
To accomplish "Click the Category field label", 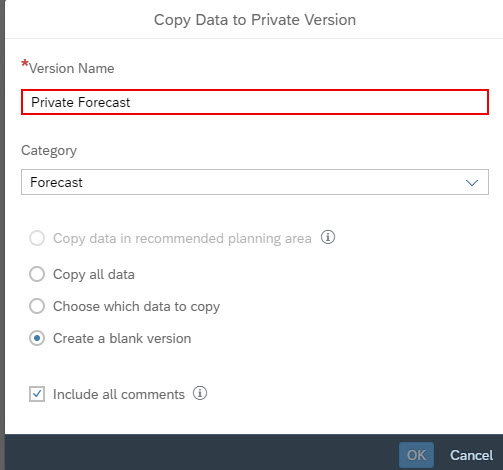I will coord(49,151).
